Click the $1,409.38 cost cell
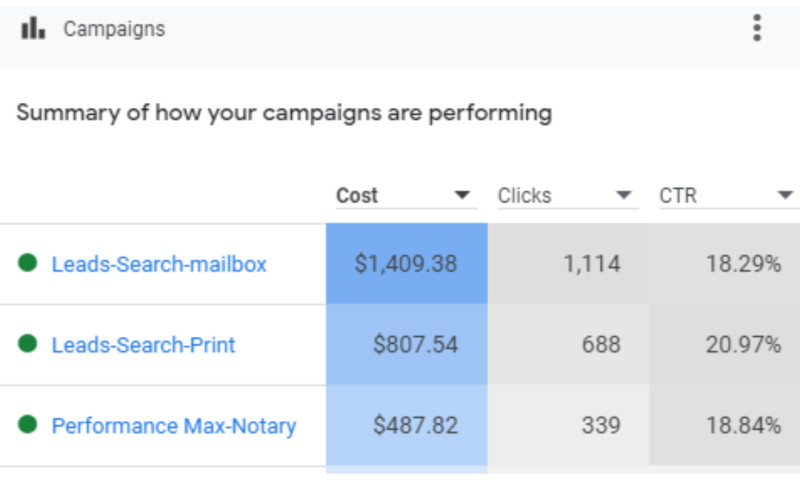Image resolution: width=800 pixels, height=480 pixels. [406, 264]
